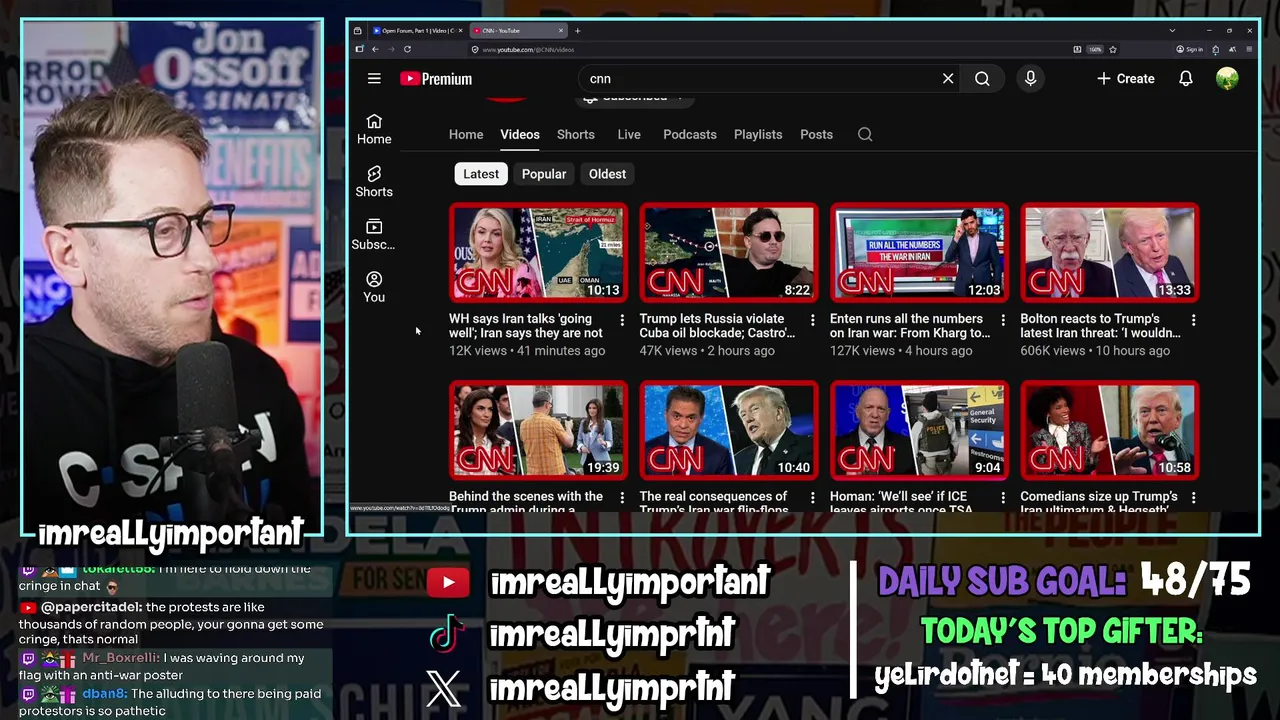
Task: Open the account avatar menu
Action: (1227, 79)
